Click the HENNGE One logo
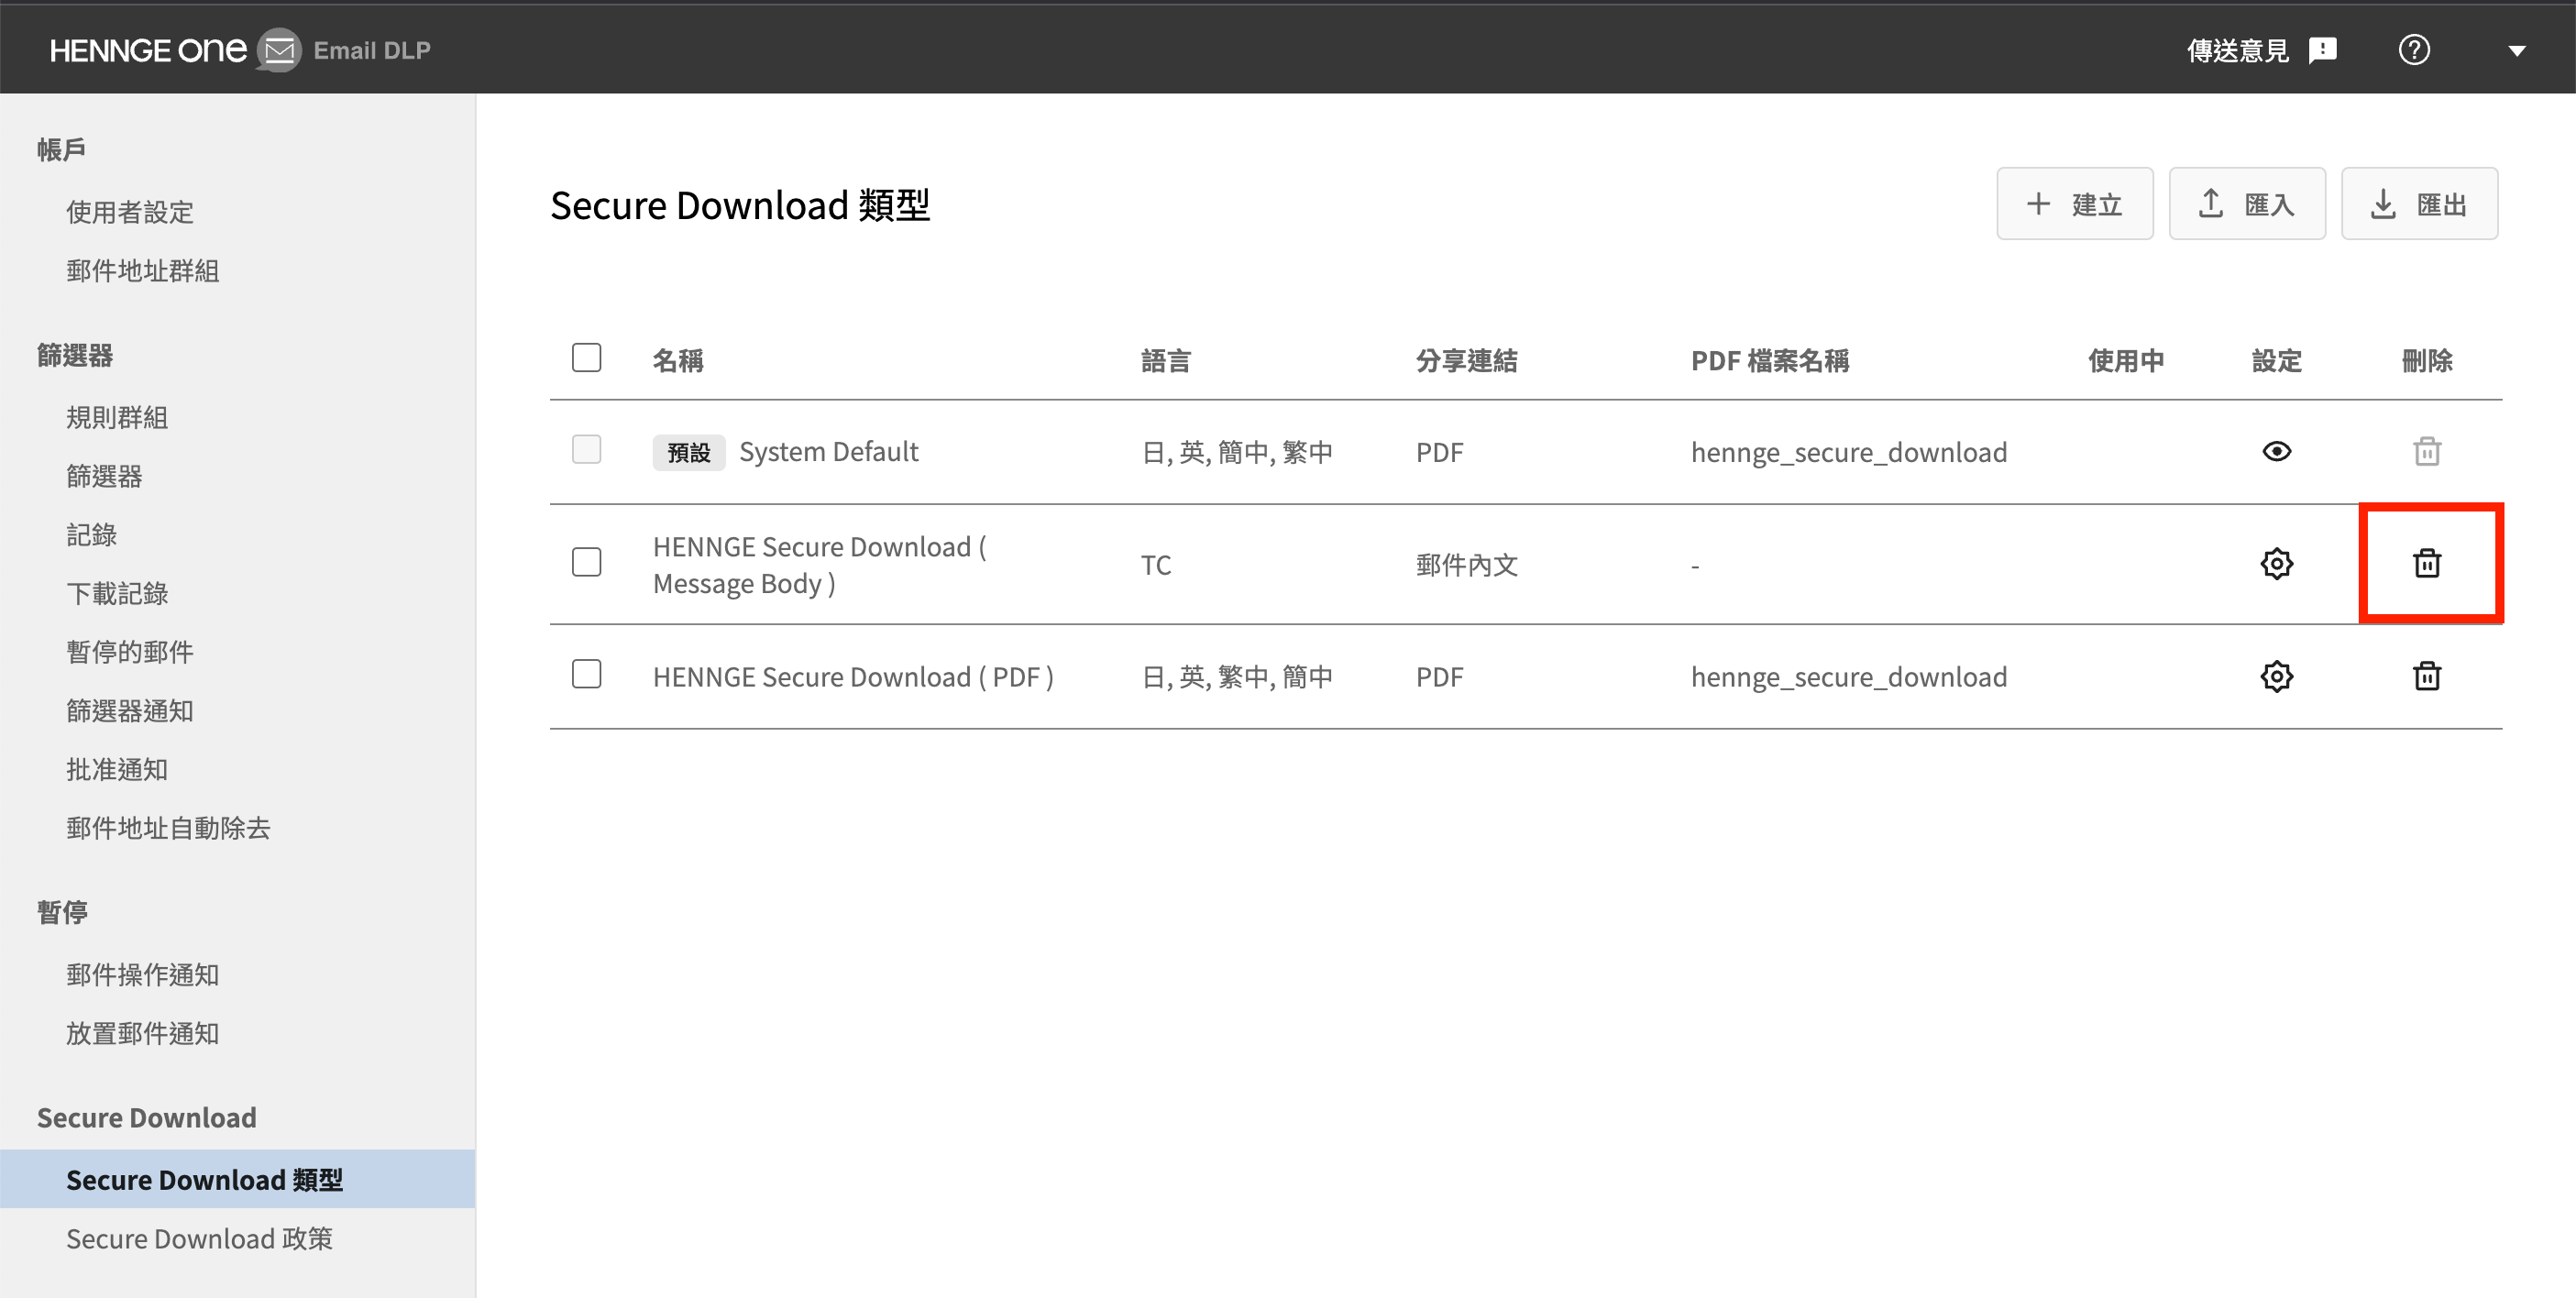Viewport: 2576px width, 1298px height. coord(148,50)
